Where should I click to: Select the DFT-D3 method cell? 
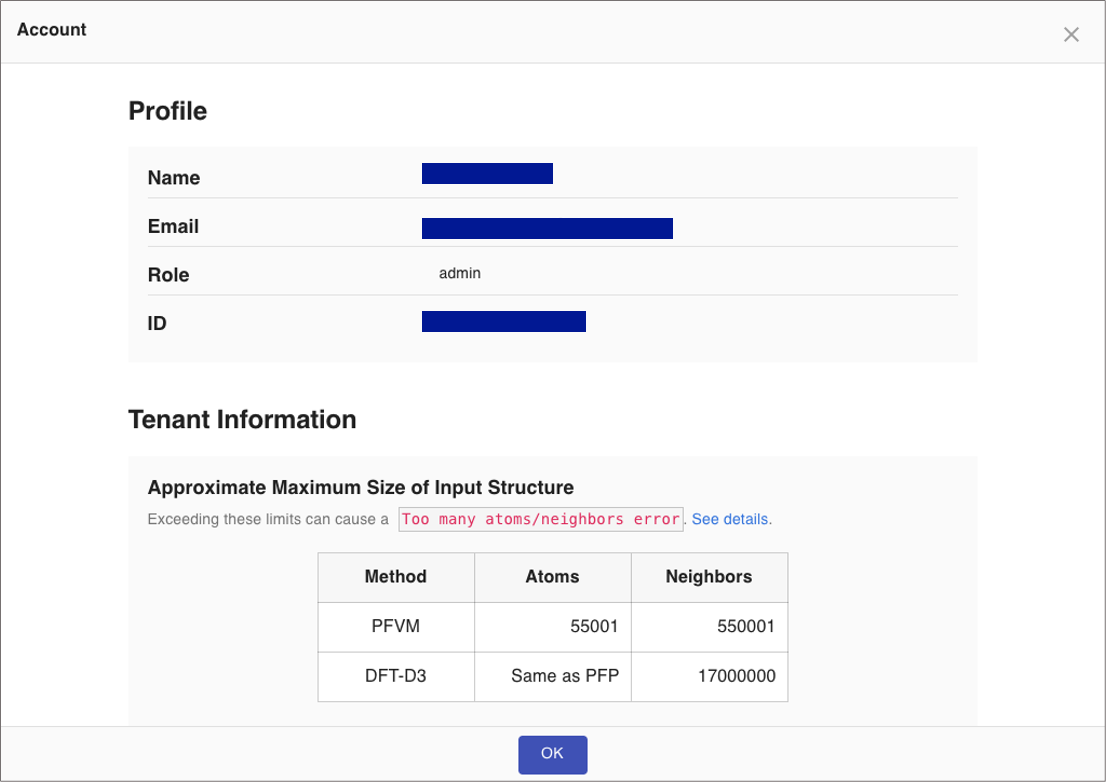coord(396,676)
